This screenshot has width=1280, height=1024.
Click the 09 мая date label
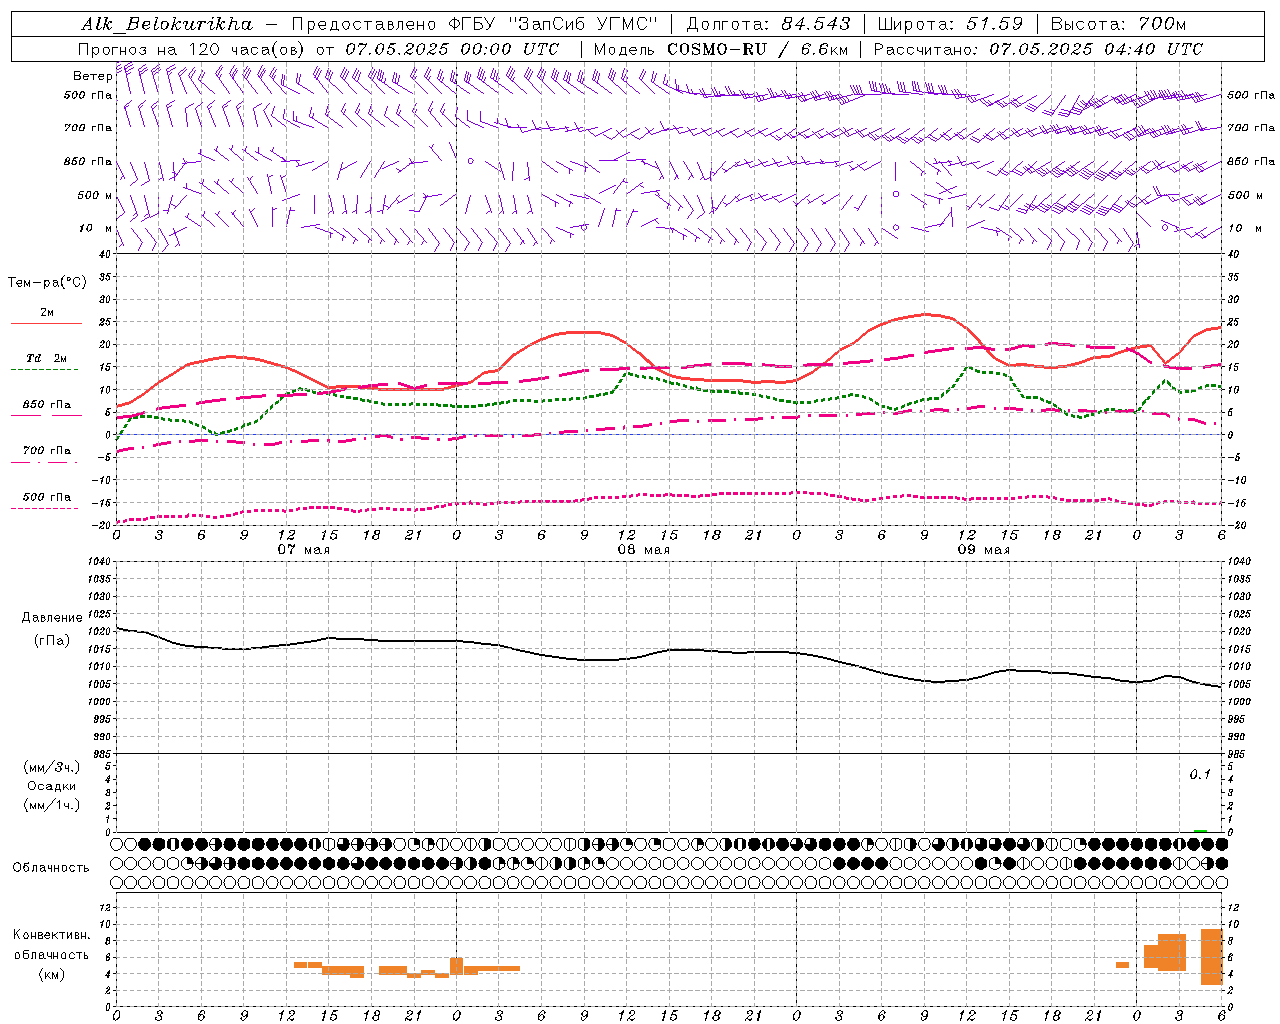(x=984, y=550)
